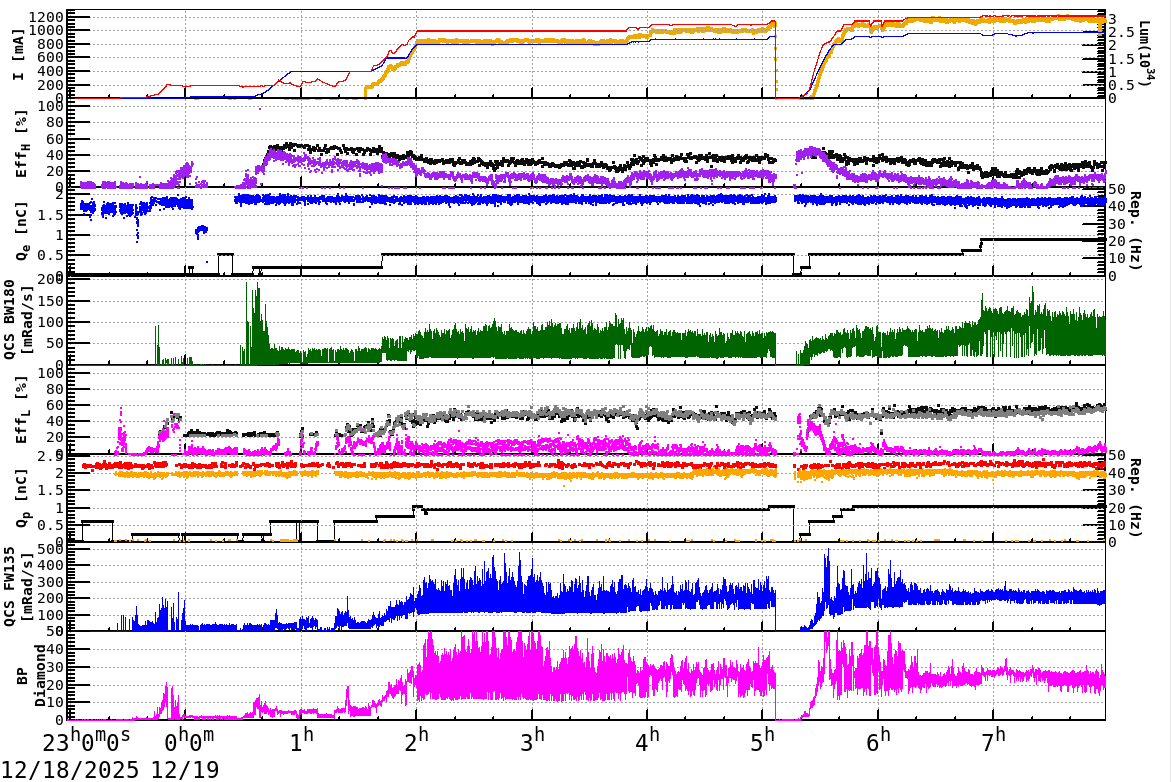
Task: Click the "4h" time tick label
Action: coord(647,742)
